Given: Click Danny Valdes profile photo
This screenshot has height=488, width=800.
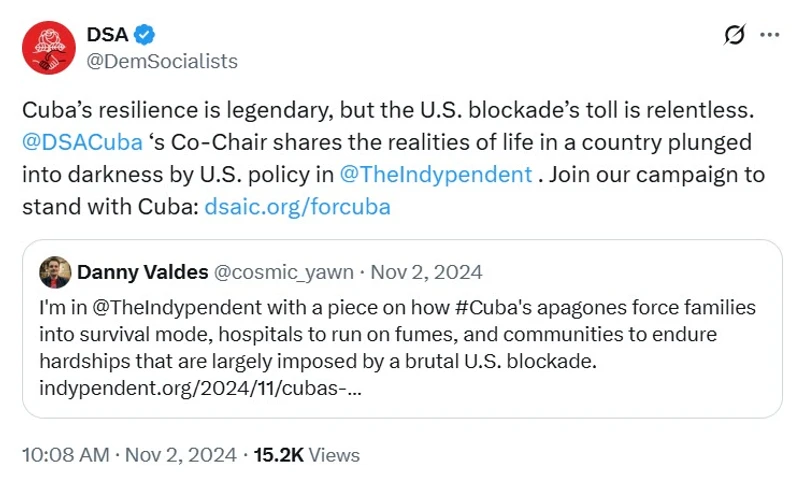Looking at the screenshot, I should pos(55,272).
